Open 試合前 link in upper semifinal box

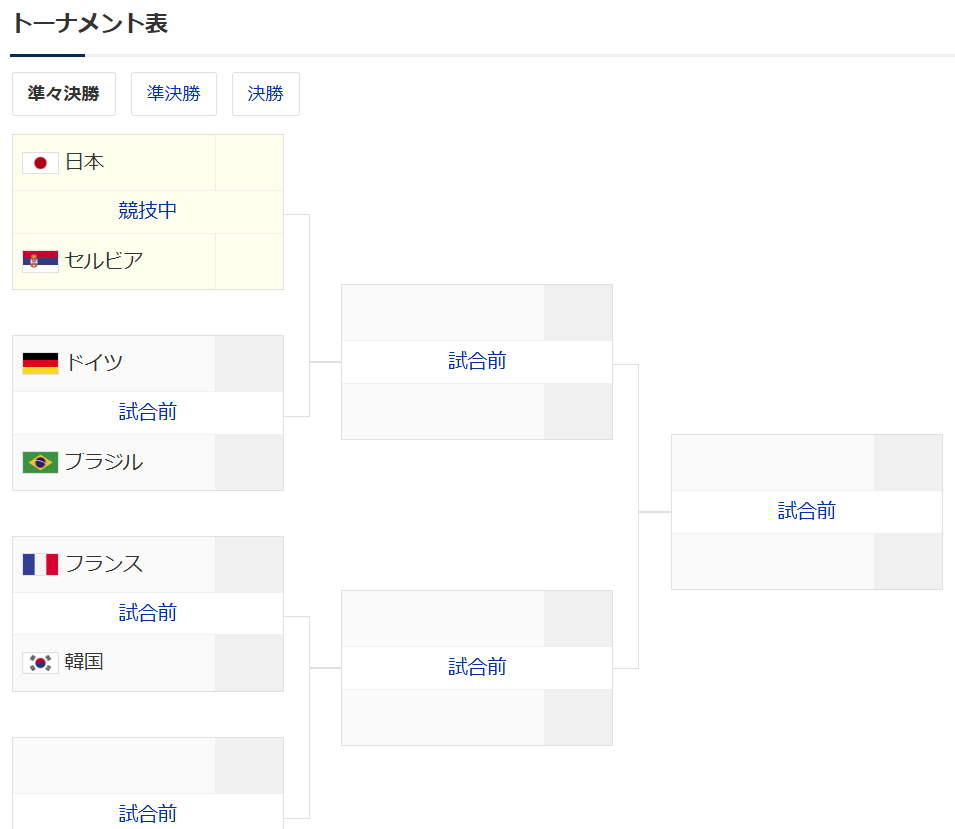[x=477, y=361]
